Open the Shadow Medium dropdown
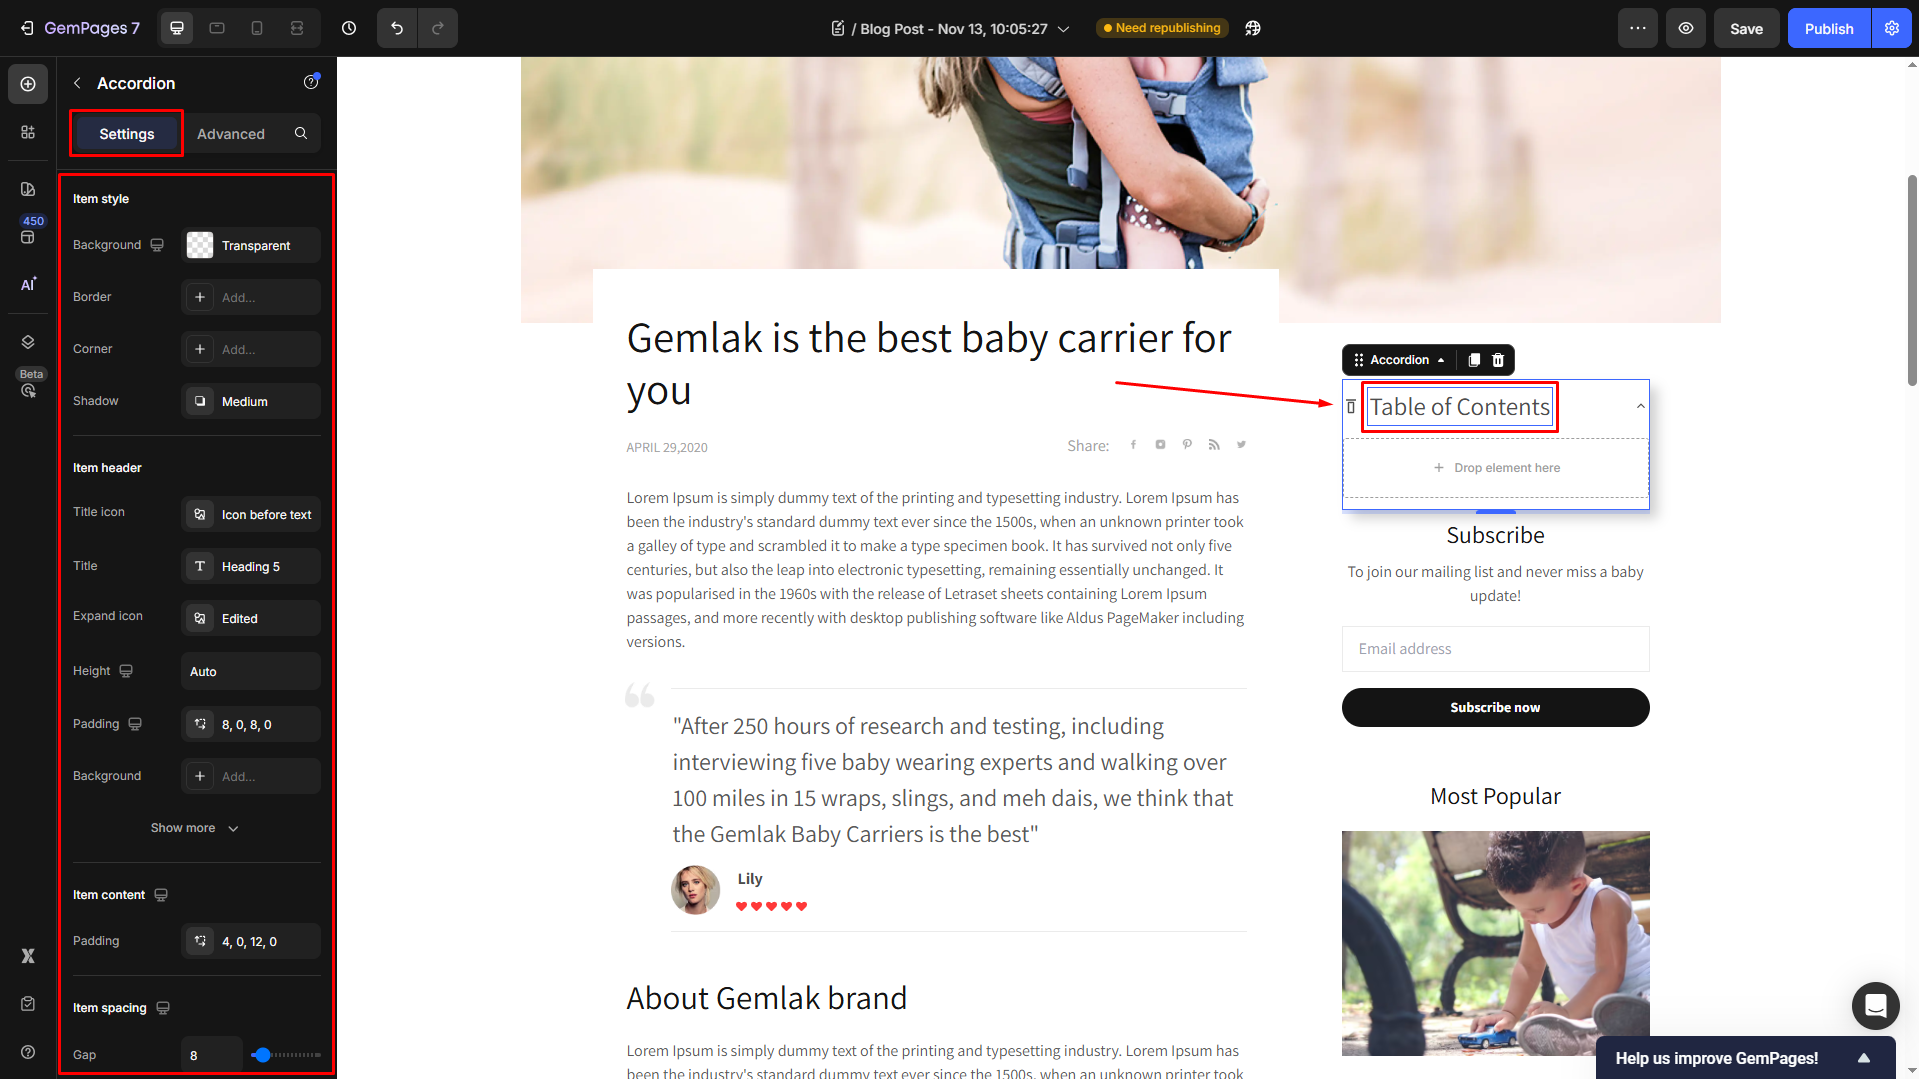The height and width of the screenshot is (1079, 1919). 251,401
